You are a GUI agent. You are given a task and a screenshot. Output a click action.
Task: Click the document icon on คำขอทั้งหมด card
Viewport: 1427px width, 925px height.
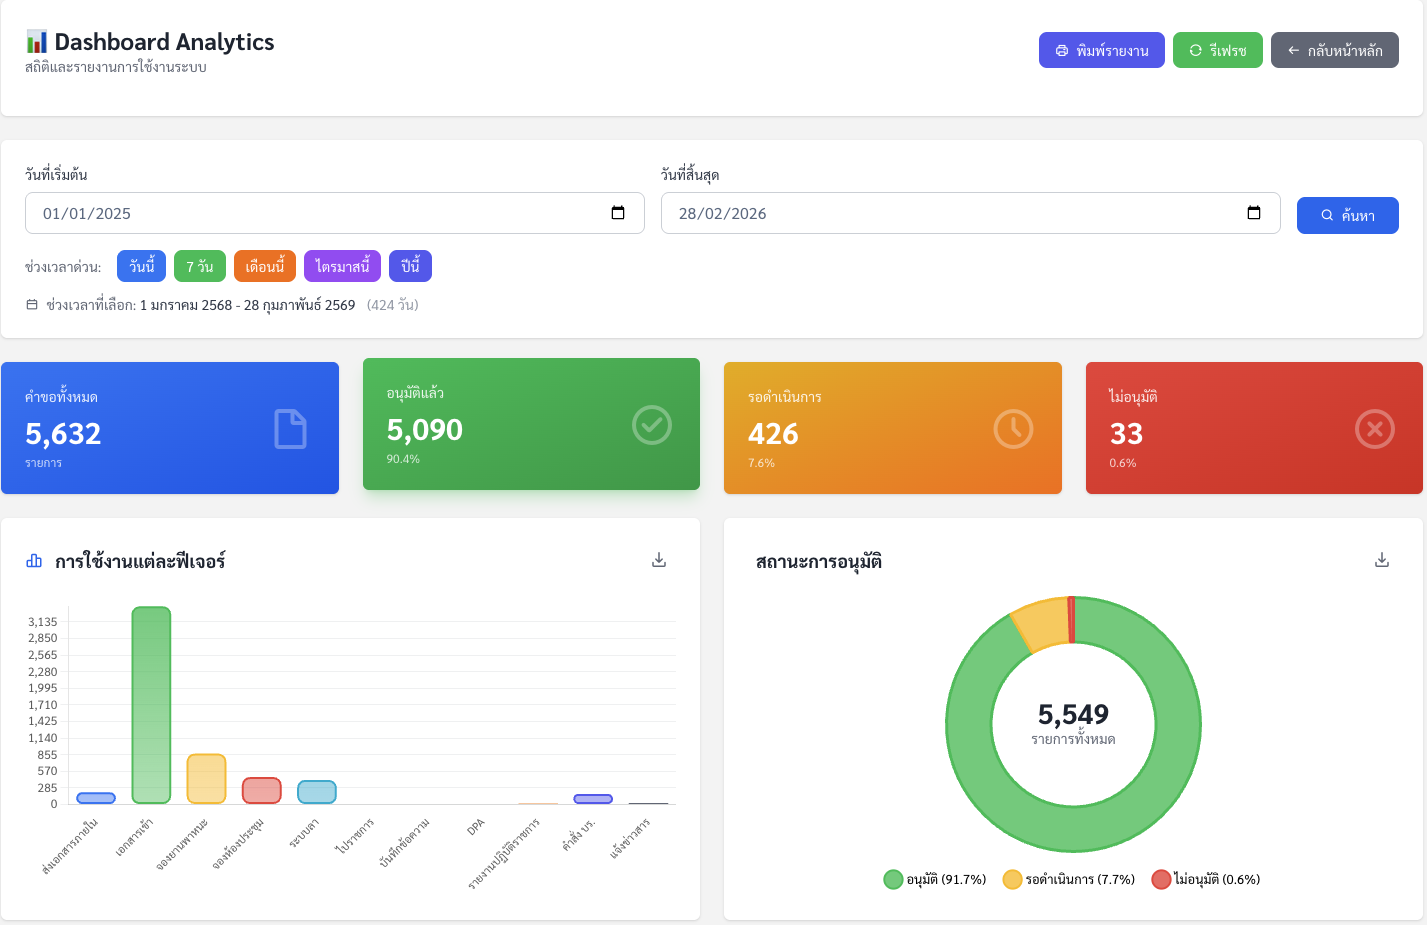(290, 429)
